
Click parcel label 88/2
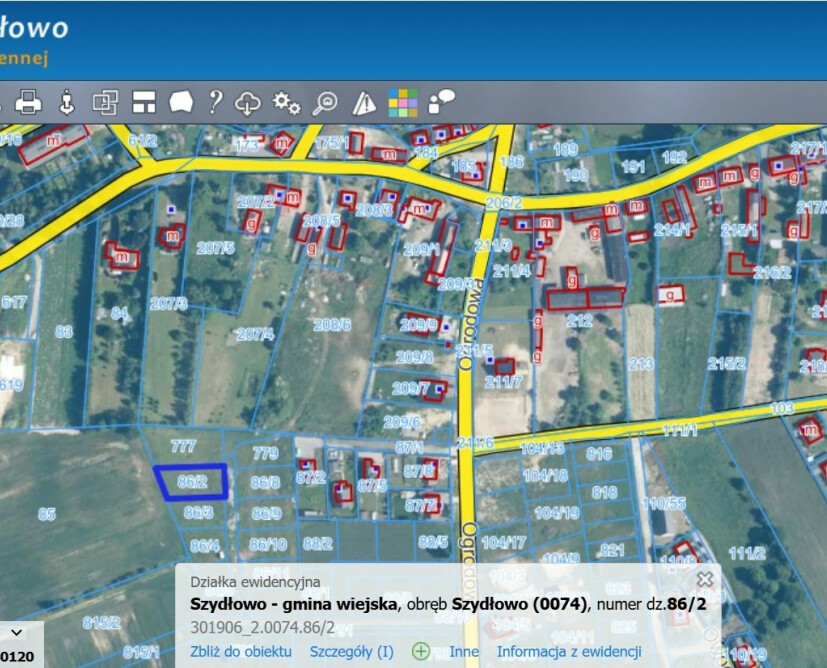[x=318, y=544]
